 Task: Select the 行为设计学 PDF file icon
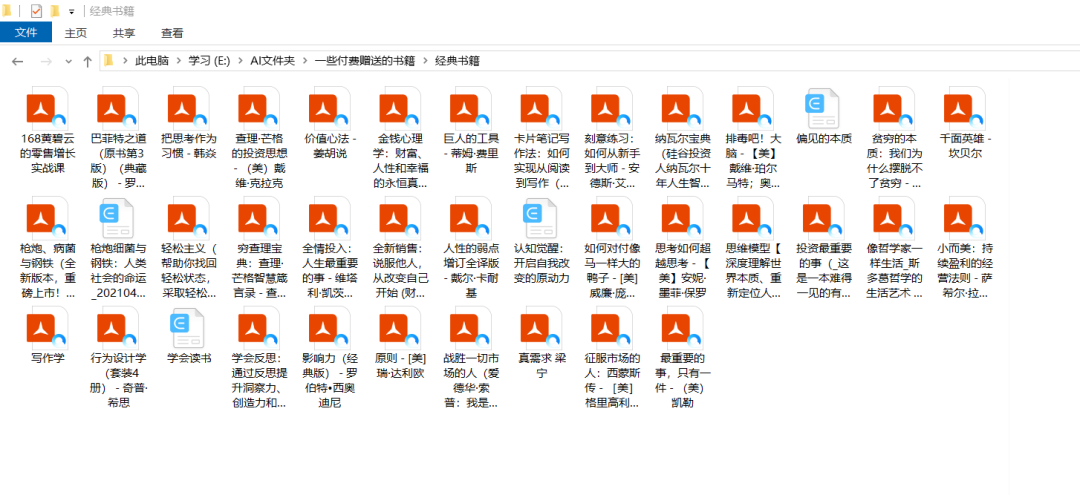[x=118, y=328]
